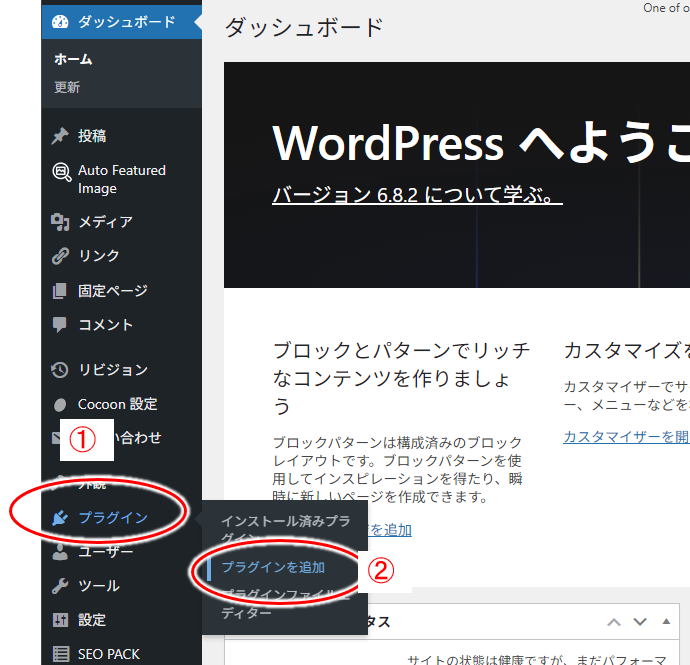Click the Dashboard gauge icon
The image size is (690, 665).
[x=60, y=22]
